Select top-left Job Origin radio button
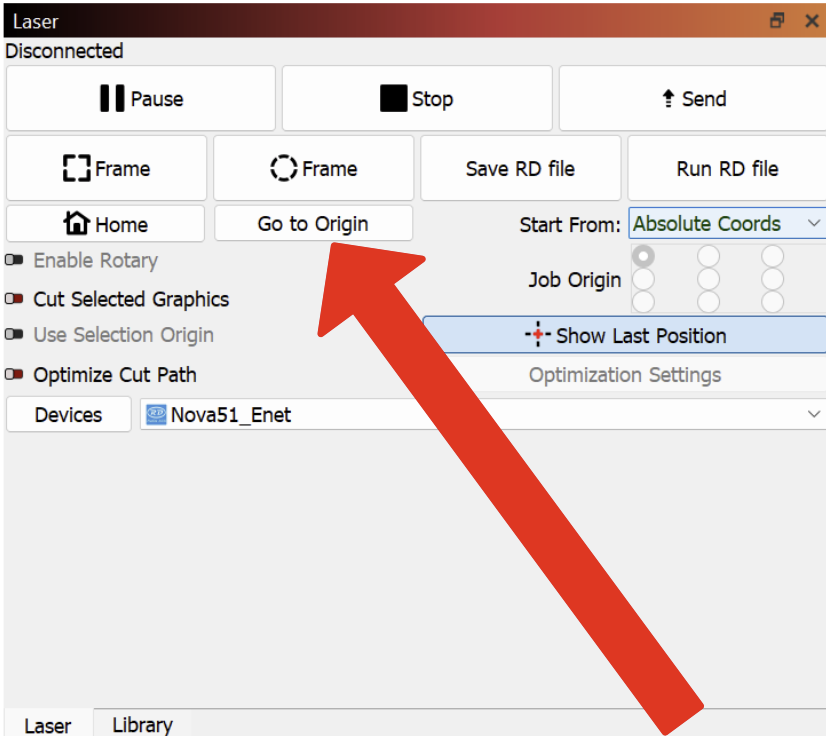The image size is (826, 736). (x=643, y=257)
